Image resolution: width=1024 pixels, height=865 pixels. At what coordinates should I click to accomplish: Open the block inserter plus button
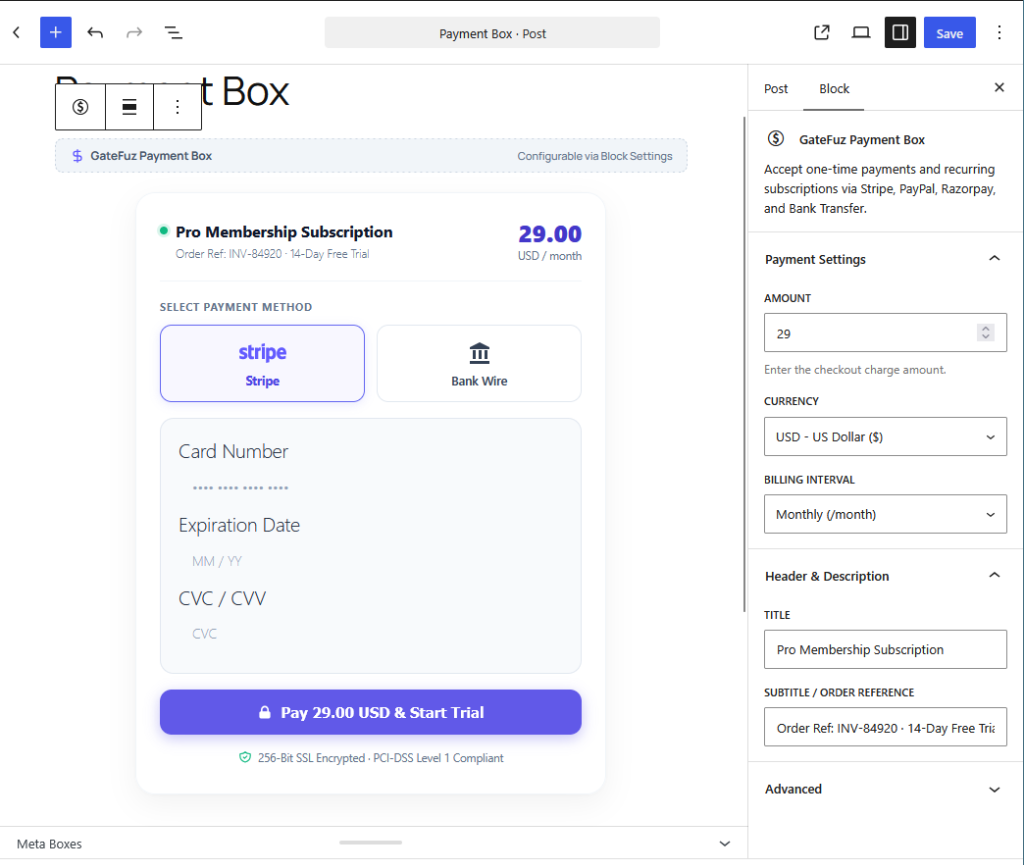pyautogui.click(x=56, y=33)
